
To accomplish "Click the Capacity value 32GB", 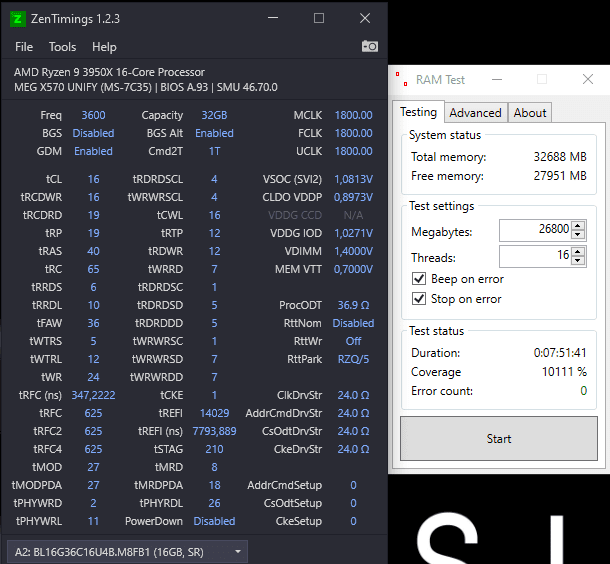I will point(214,115).
